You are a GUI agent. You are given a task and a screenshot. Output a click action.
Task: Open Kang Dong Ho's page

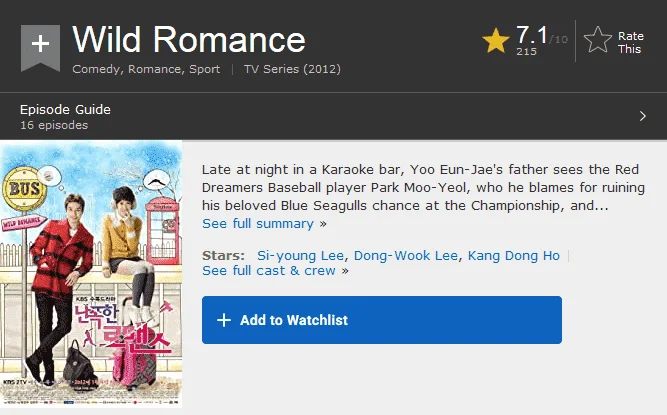pyautogui.click(x=514, y=256)
